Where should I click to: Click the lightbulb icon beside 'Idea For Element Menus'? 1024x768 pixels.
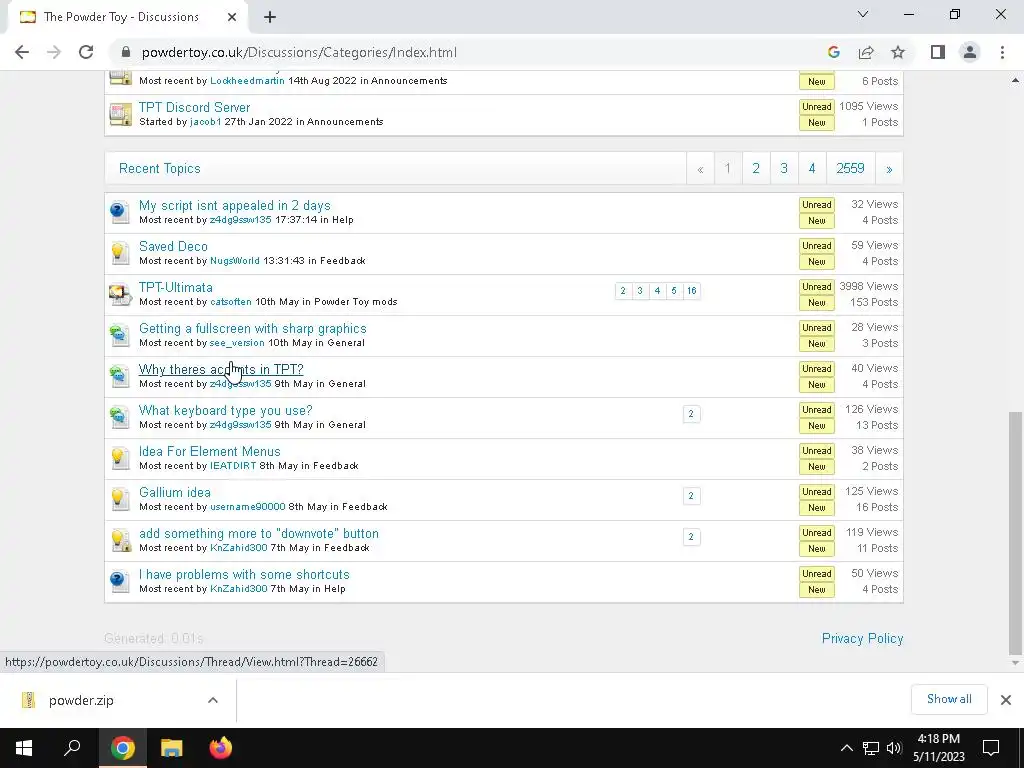(120, 458)
